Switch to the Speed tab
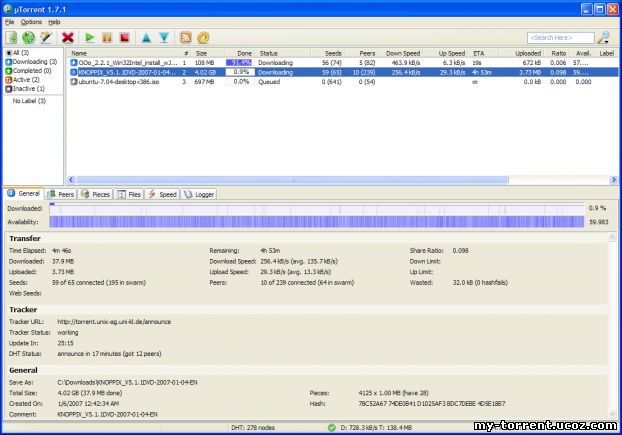Screen dimensions: 622x435 (x=163, y=194)
